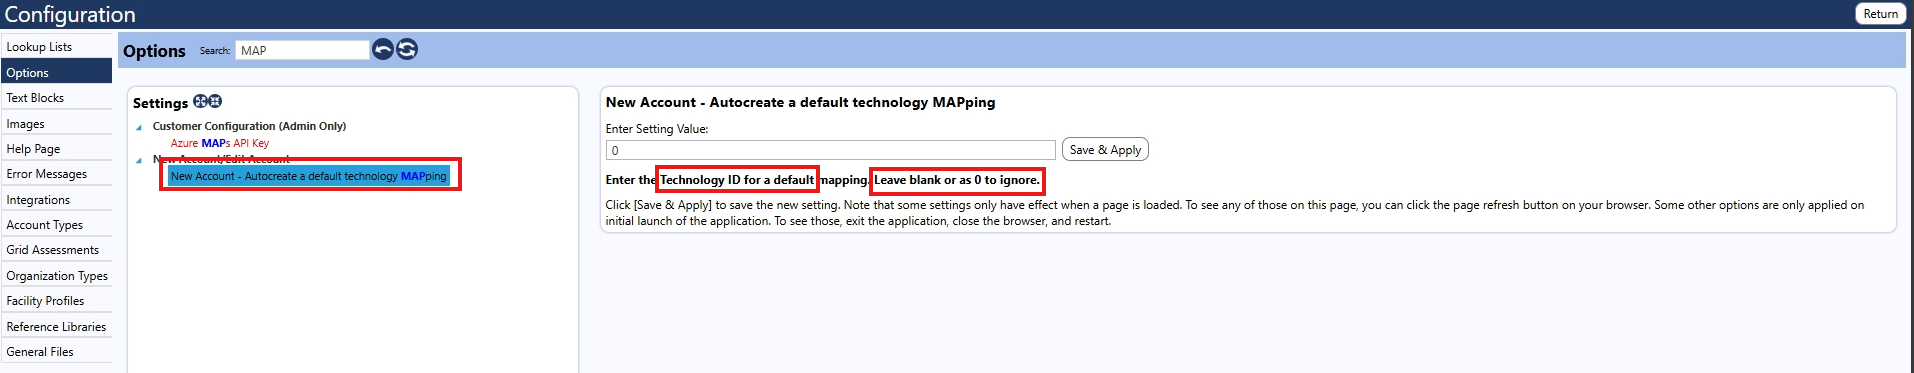
Task: Click the collapse-all icon beside Settings
Action: [215, 102]
